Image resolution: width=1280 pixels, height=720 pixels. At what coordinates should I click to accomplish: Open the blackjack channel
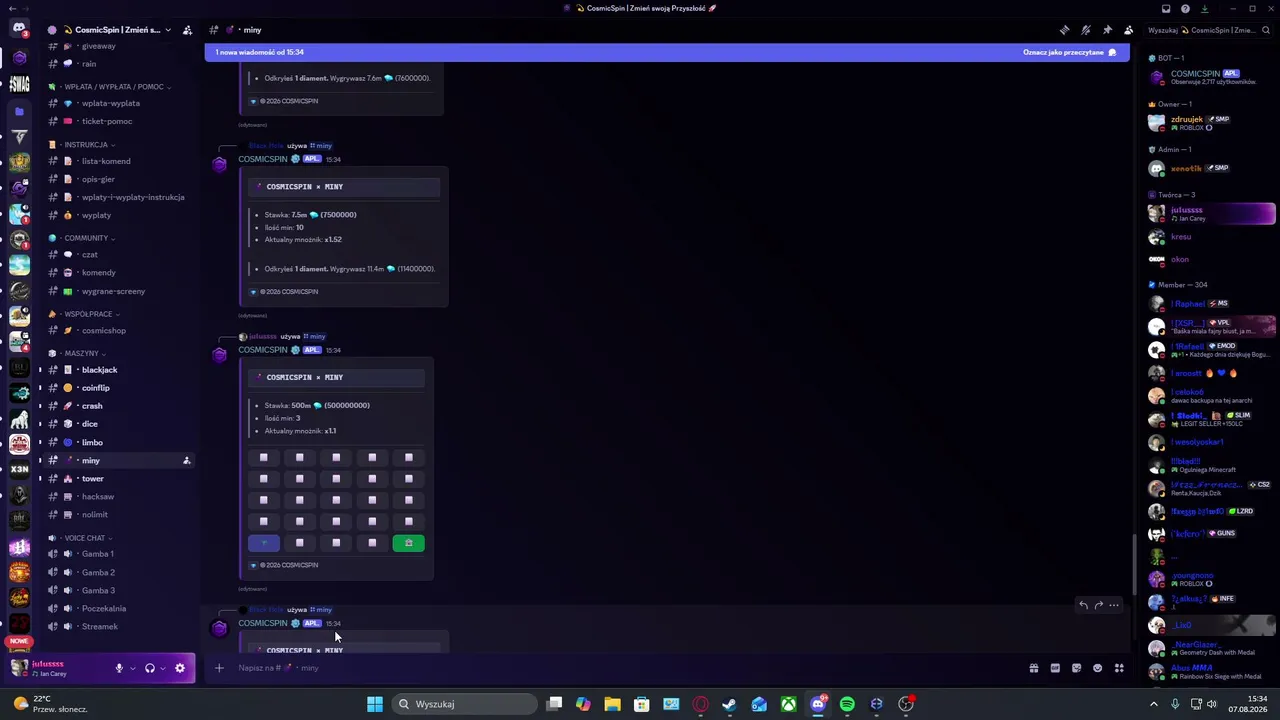118,370
